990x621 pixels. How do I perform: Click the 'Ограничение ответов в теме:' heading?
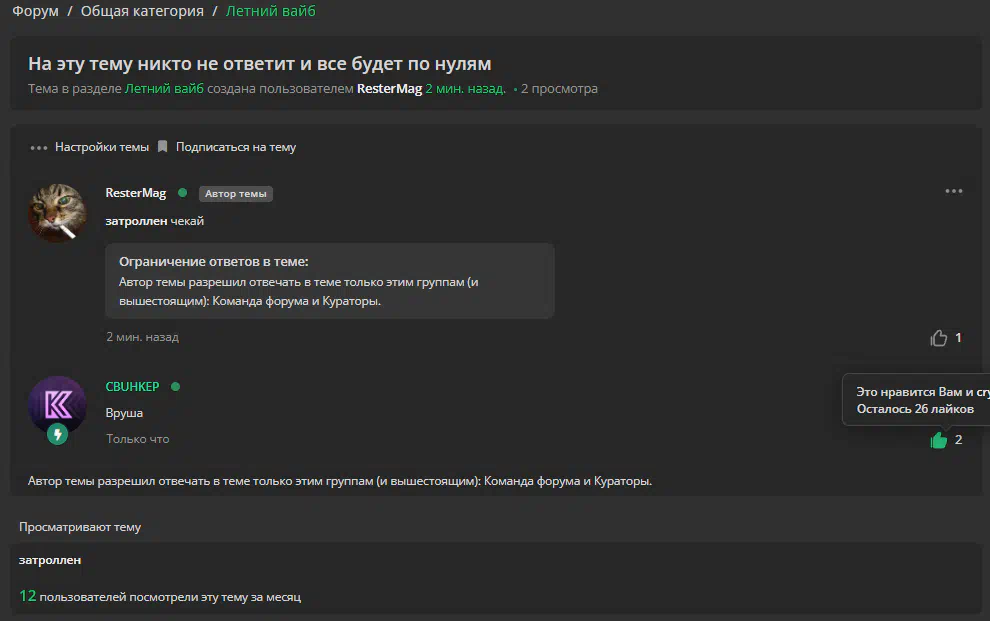[213, 261]
